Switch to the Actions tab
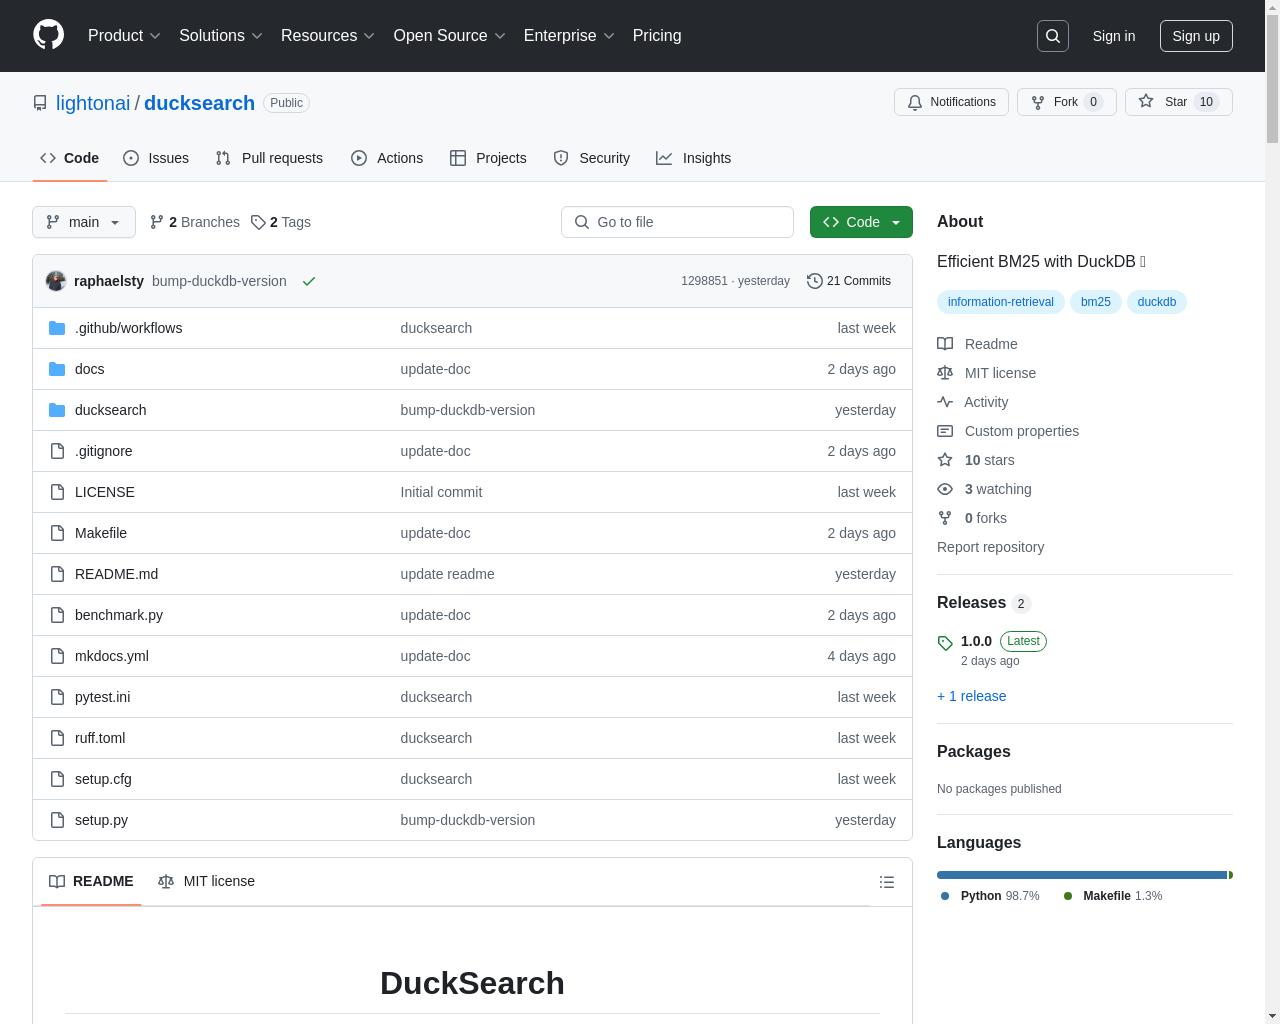 click(387, 158)
